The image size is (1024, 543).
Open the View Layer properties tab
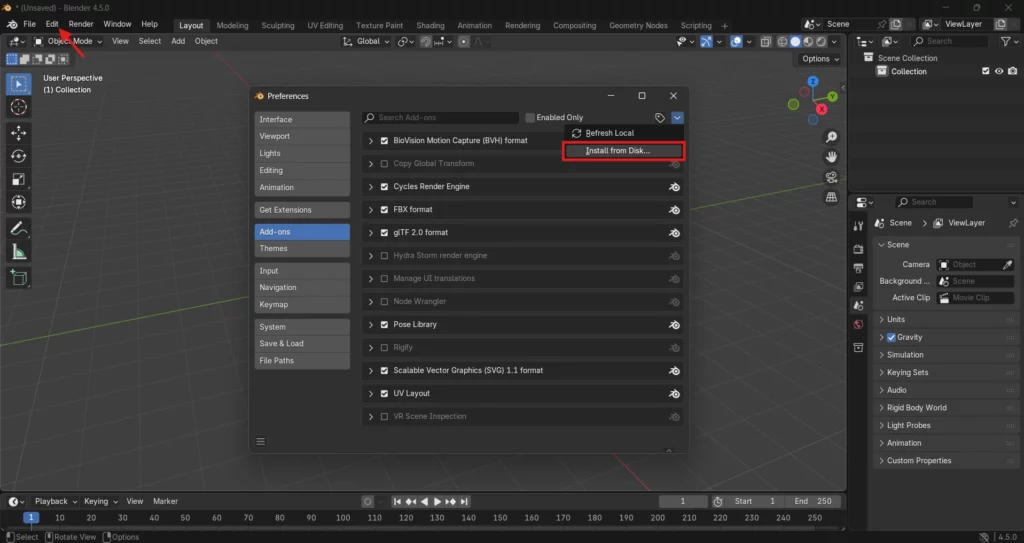click(x=858, y=287)
